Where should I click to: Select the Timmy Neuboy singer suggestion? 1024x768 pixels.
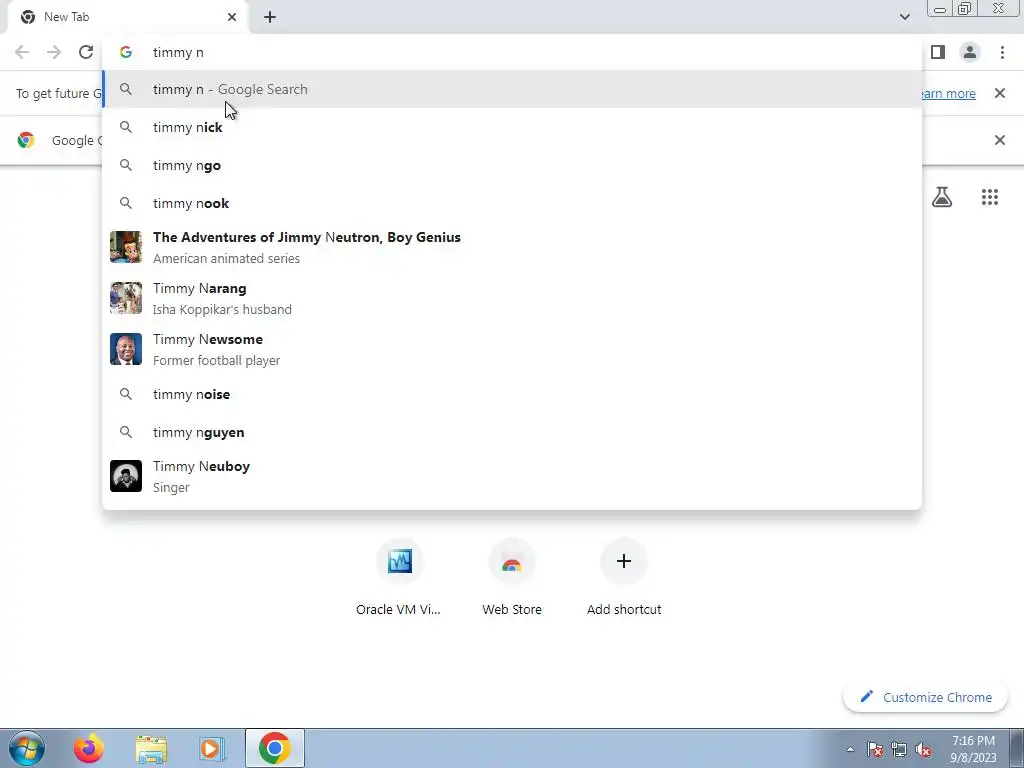pyautogui.click(x=512, y=476)
